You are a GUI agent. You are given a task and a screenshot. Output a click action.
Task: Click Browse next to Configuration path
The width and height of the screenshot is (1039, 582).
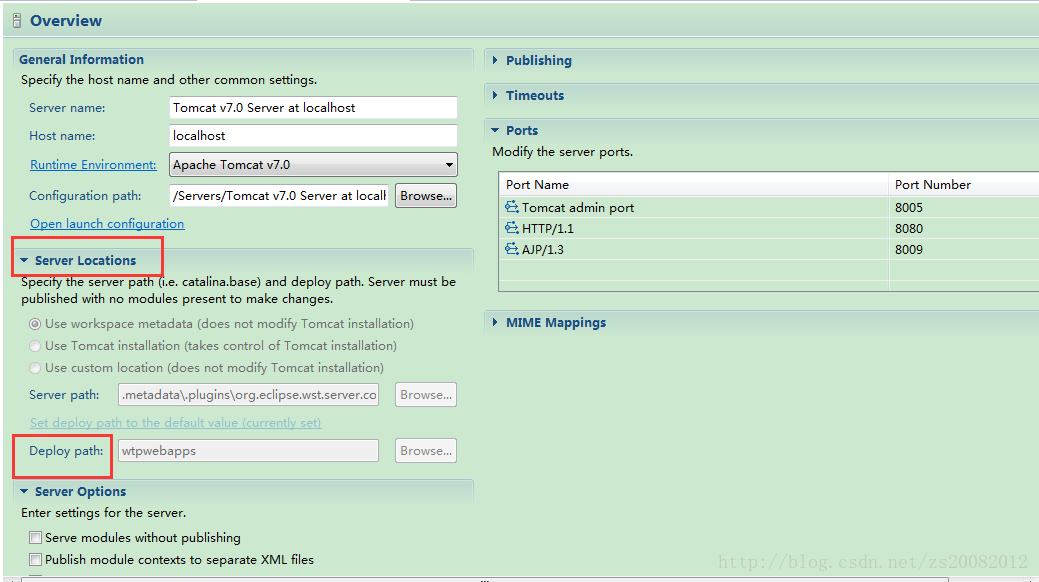tap(426, 196)
